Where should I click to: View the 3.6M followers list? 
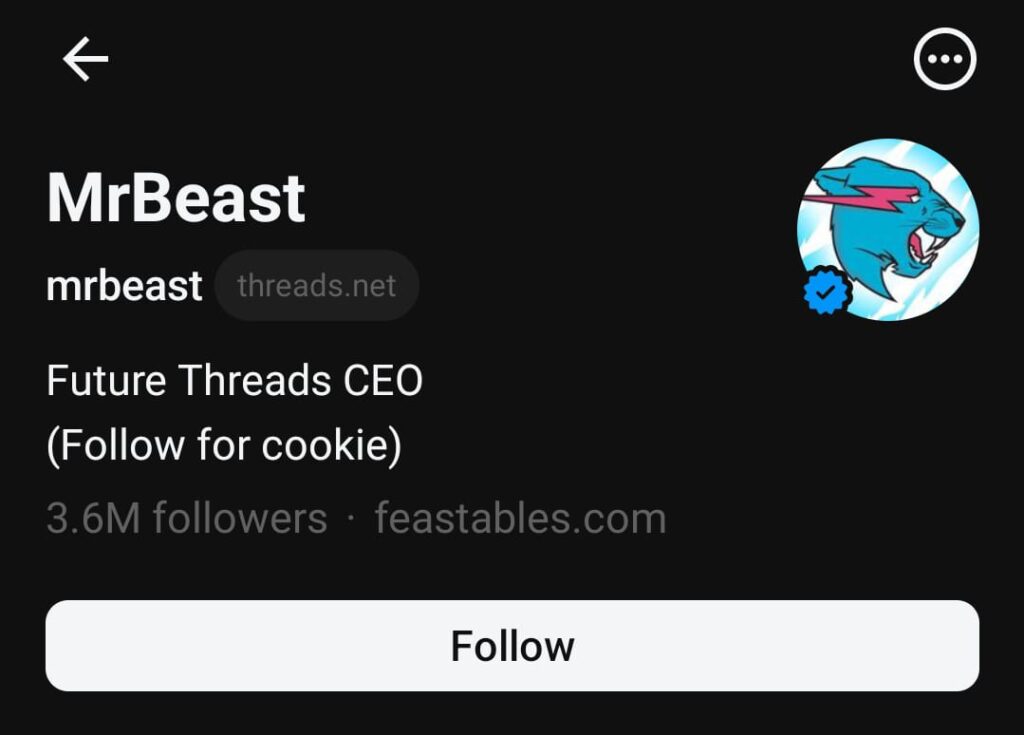(183, 517)
